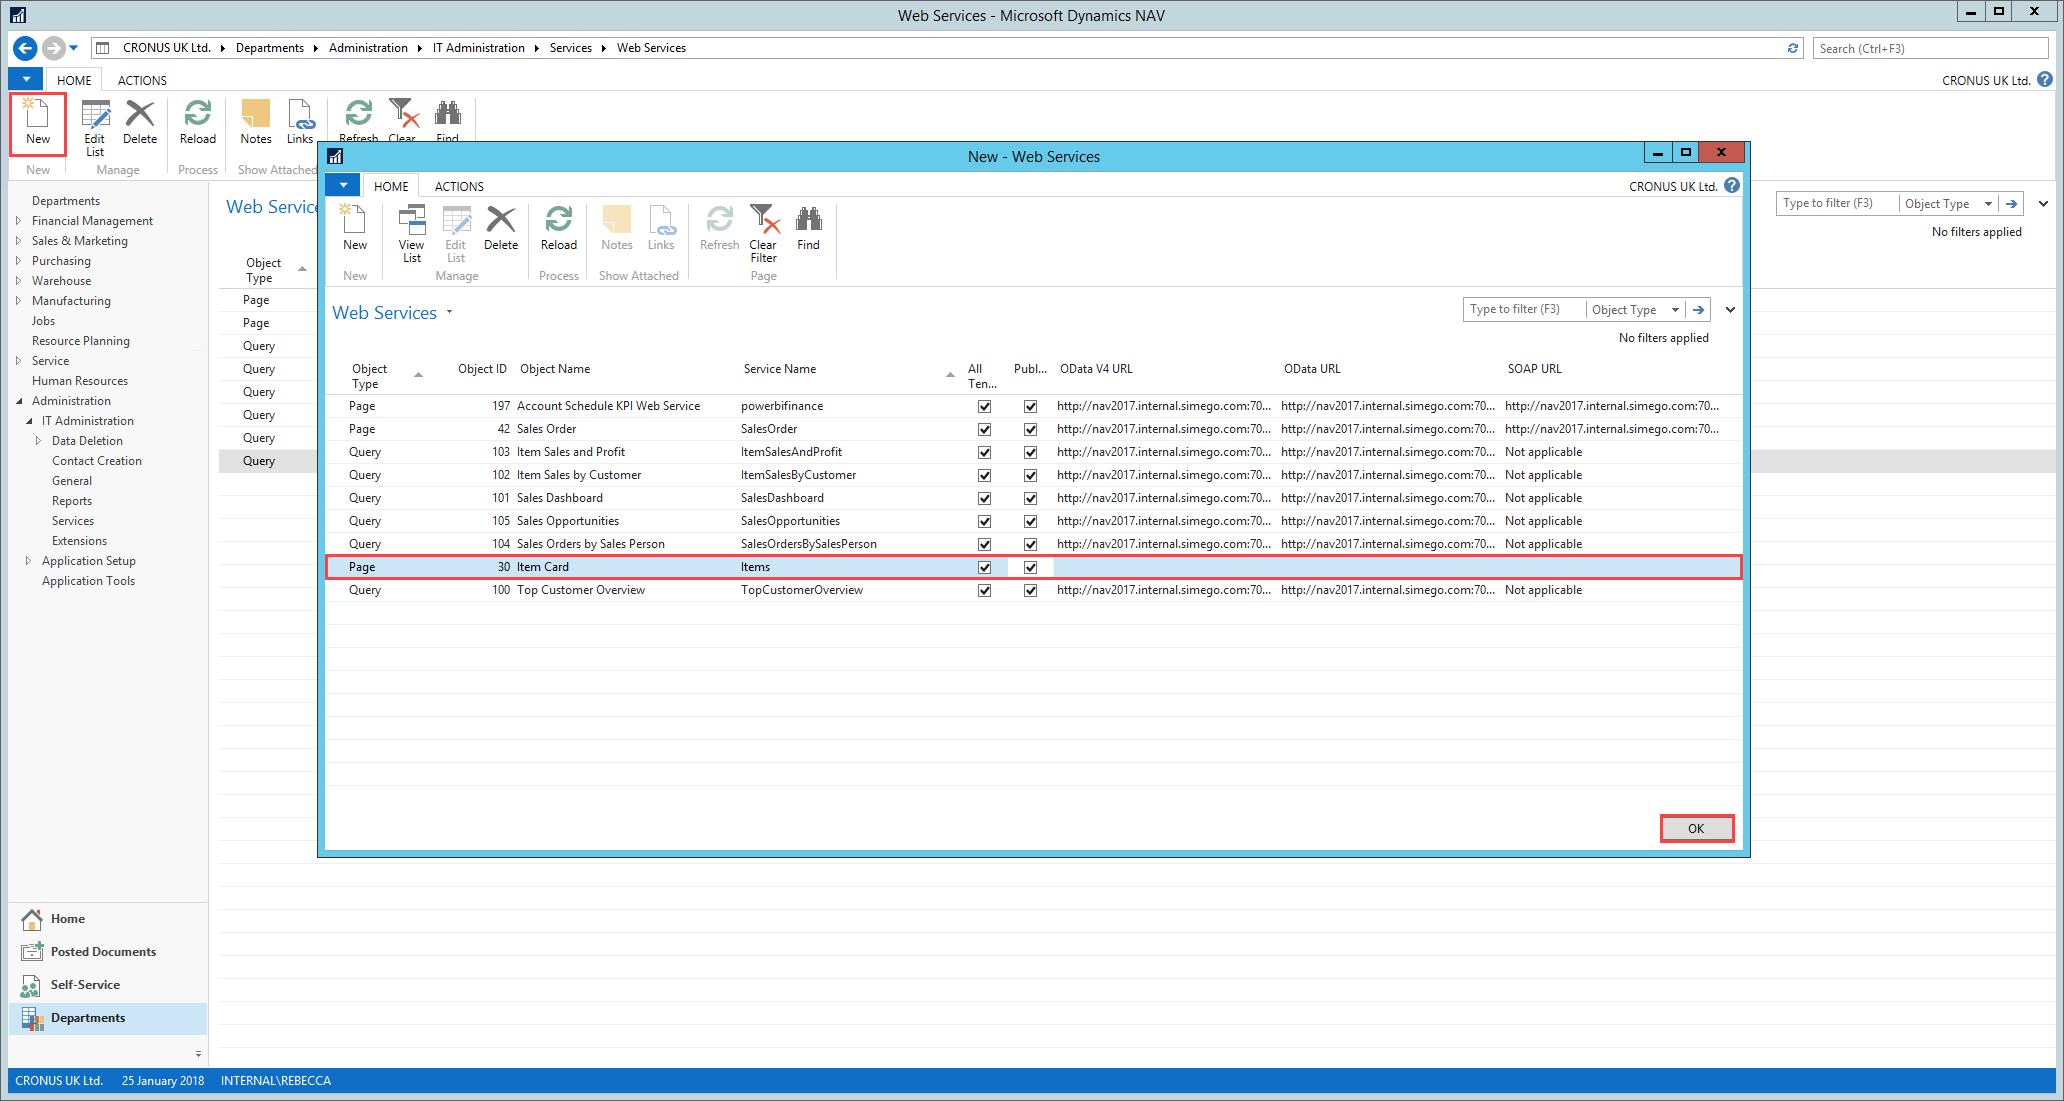Image resolution: width=2064 pixels, height=1101 pixels.
Task: Toggle Published checkbox for ItemSalesByCustomer
Action: point(1031,475)
